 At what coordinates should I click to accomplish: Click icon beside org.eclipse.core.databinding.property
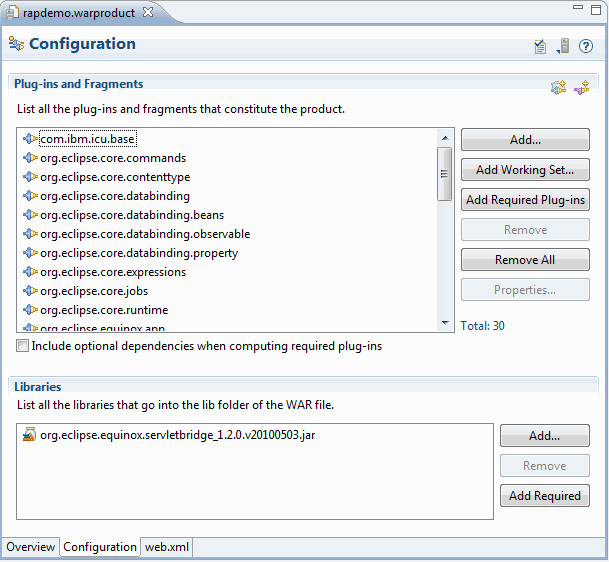coord(30,253)
